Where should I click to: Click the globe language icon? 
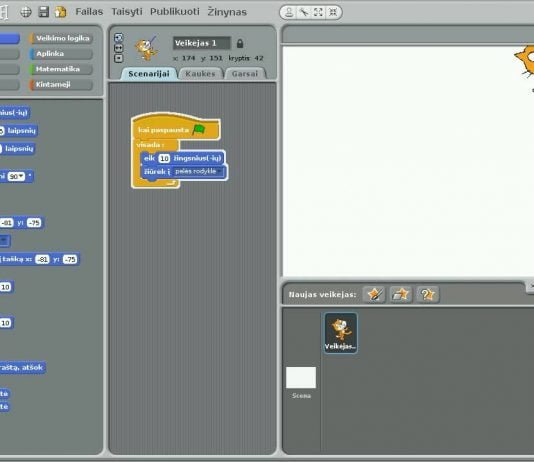(26, 12)
